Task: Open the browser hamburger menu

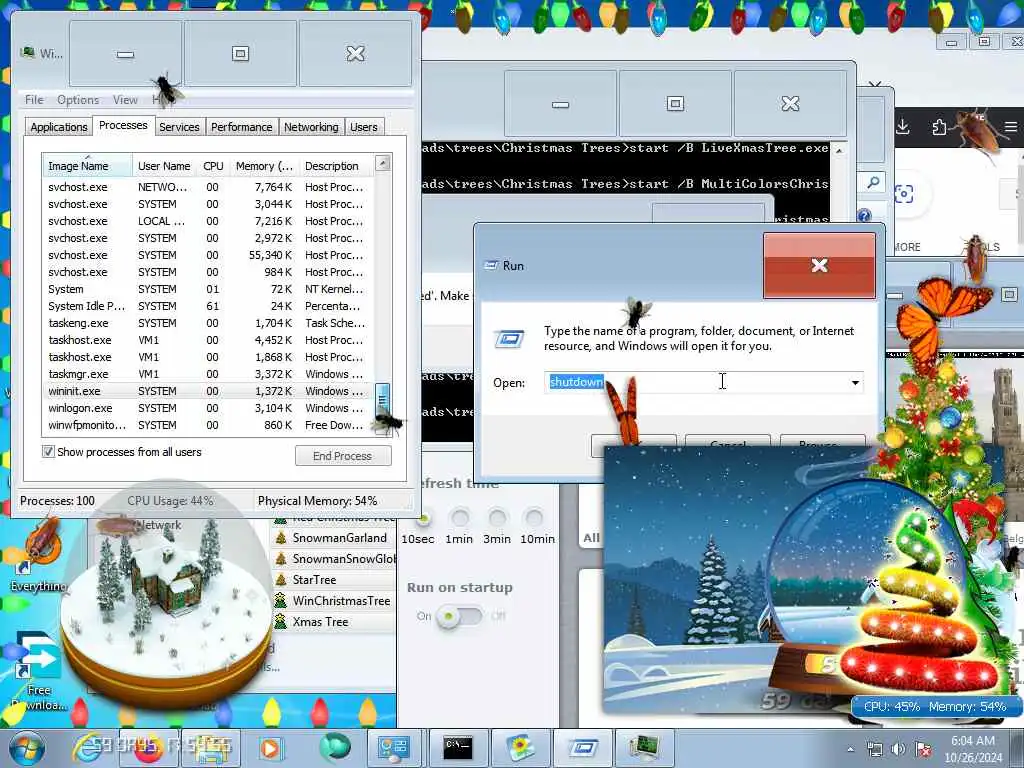Action: 1010,127
